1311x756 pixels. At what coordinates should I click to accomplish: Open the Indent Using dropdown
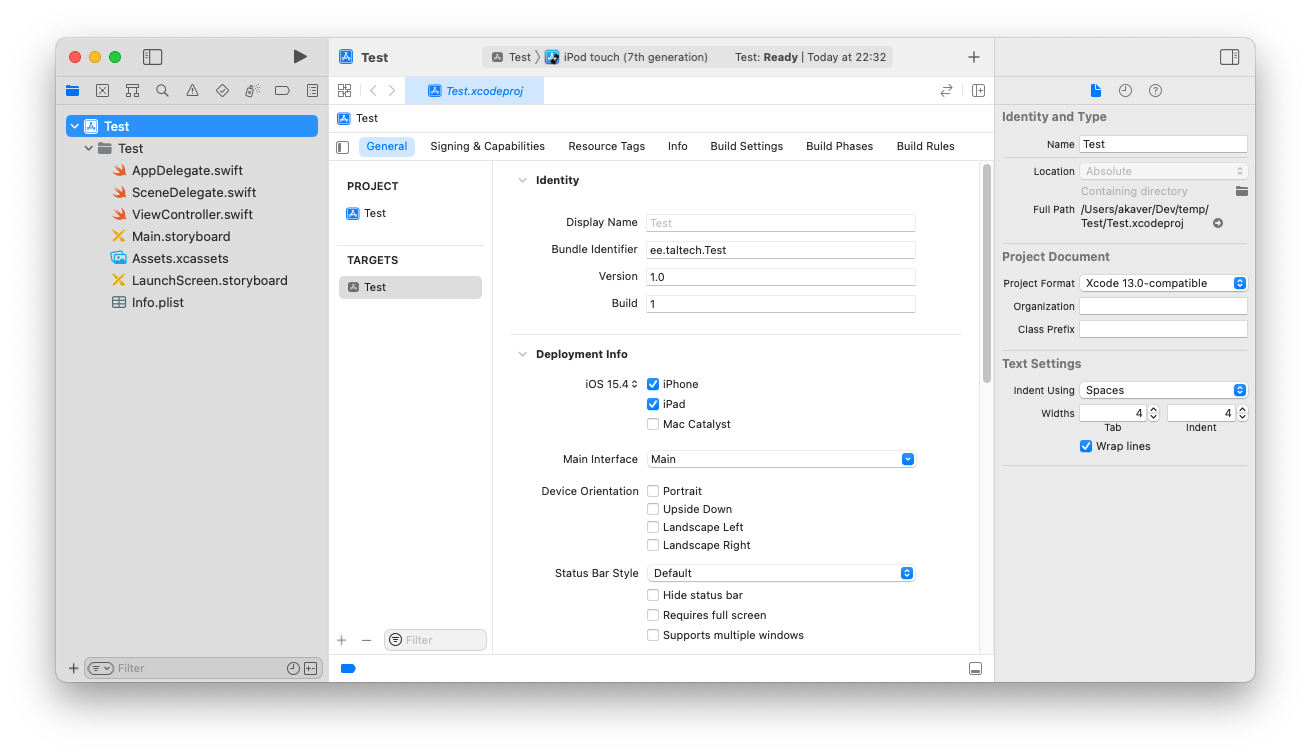coord(1164,390)
